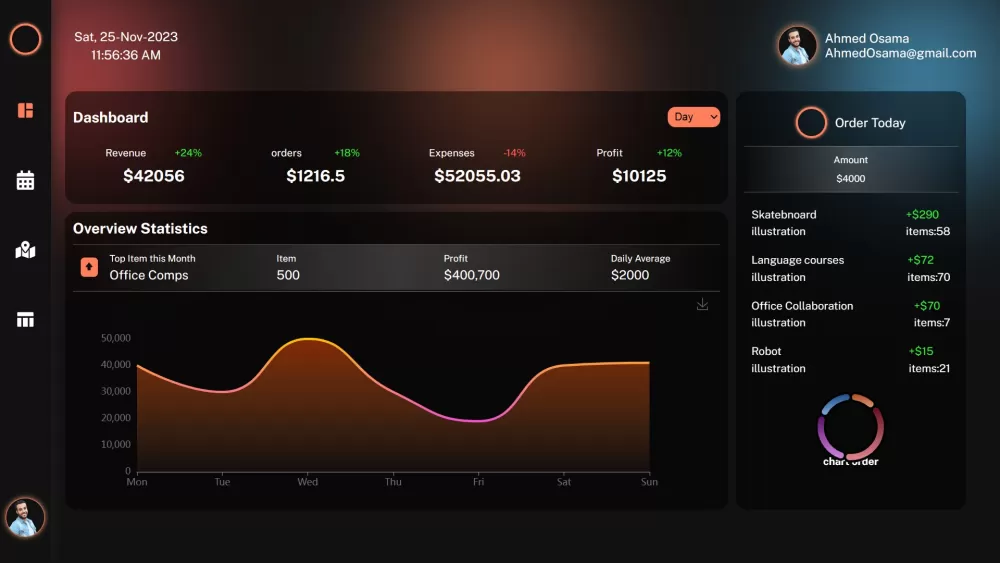Select the Robot illustration order row
The width and height of the screenshot is (1000, 563).
pos(850,360)
